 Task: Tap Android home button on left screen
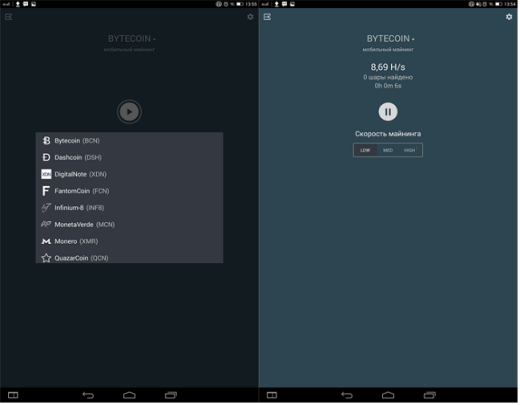pos(129,396)
